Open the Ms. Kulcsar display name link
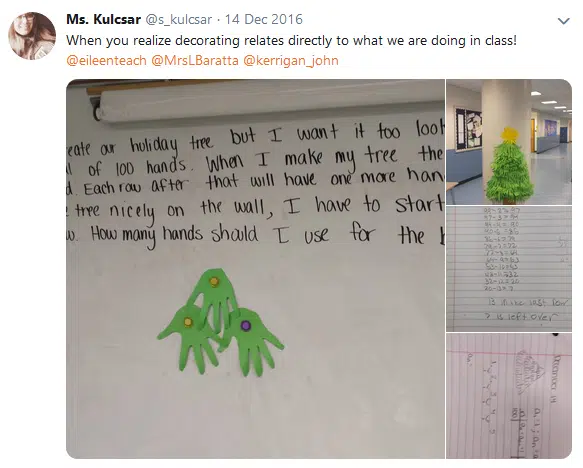Image resolution: width=583 pixels, height=468 pixels. click(103, 19)
